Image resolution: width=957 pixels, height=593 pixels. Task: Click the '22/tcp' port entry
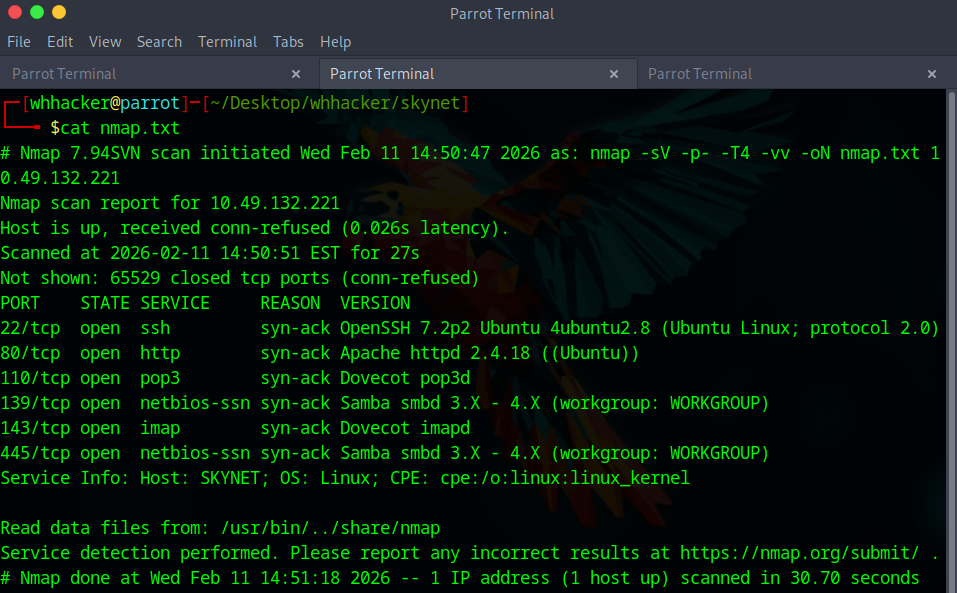click(x=30, y=328)
